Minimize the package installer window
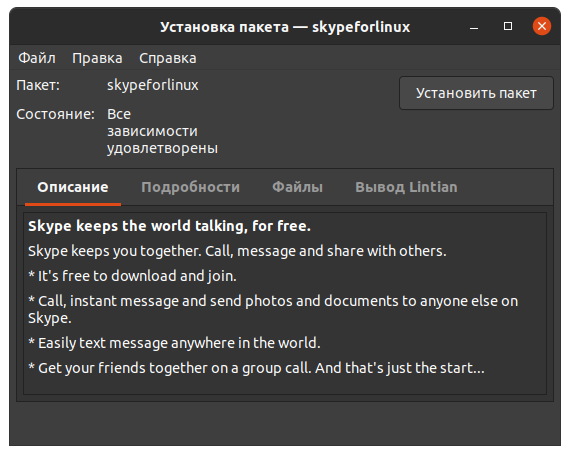Image resolution: width=570 pixels, height=455 pixels. coord(474,27)
